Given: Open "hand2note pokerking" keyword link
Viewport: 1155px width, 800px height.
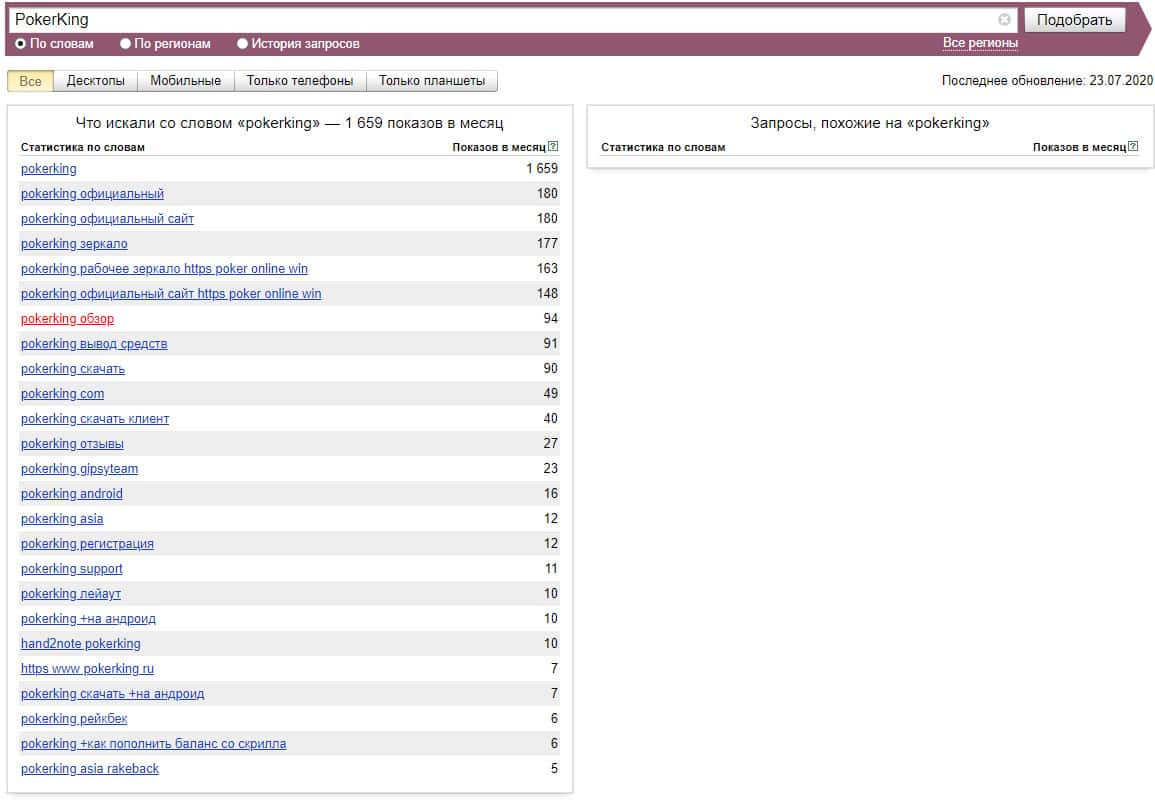Looking at the screenshot, I should pyautogui.click(x=80, y=644).
